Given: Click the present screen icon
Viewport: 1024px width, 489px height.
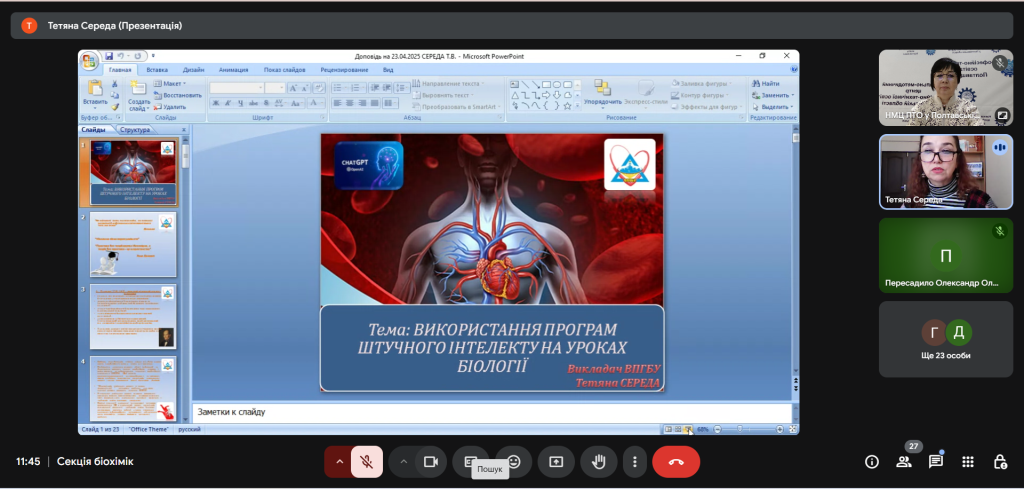Looking at the screenshot, I should pos(556,461).
